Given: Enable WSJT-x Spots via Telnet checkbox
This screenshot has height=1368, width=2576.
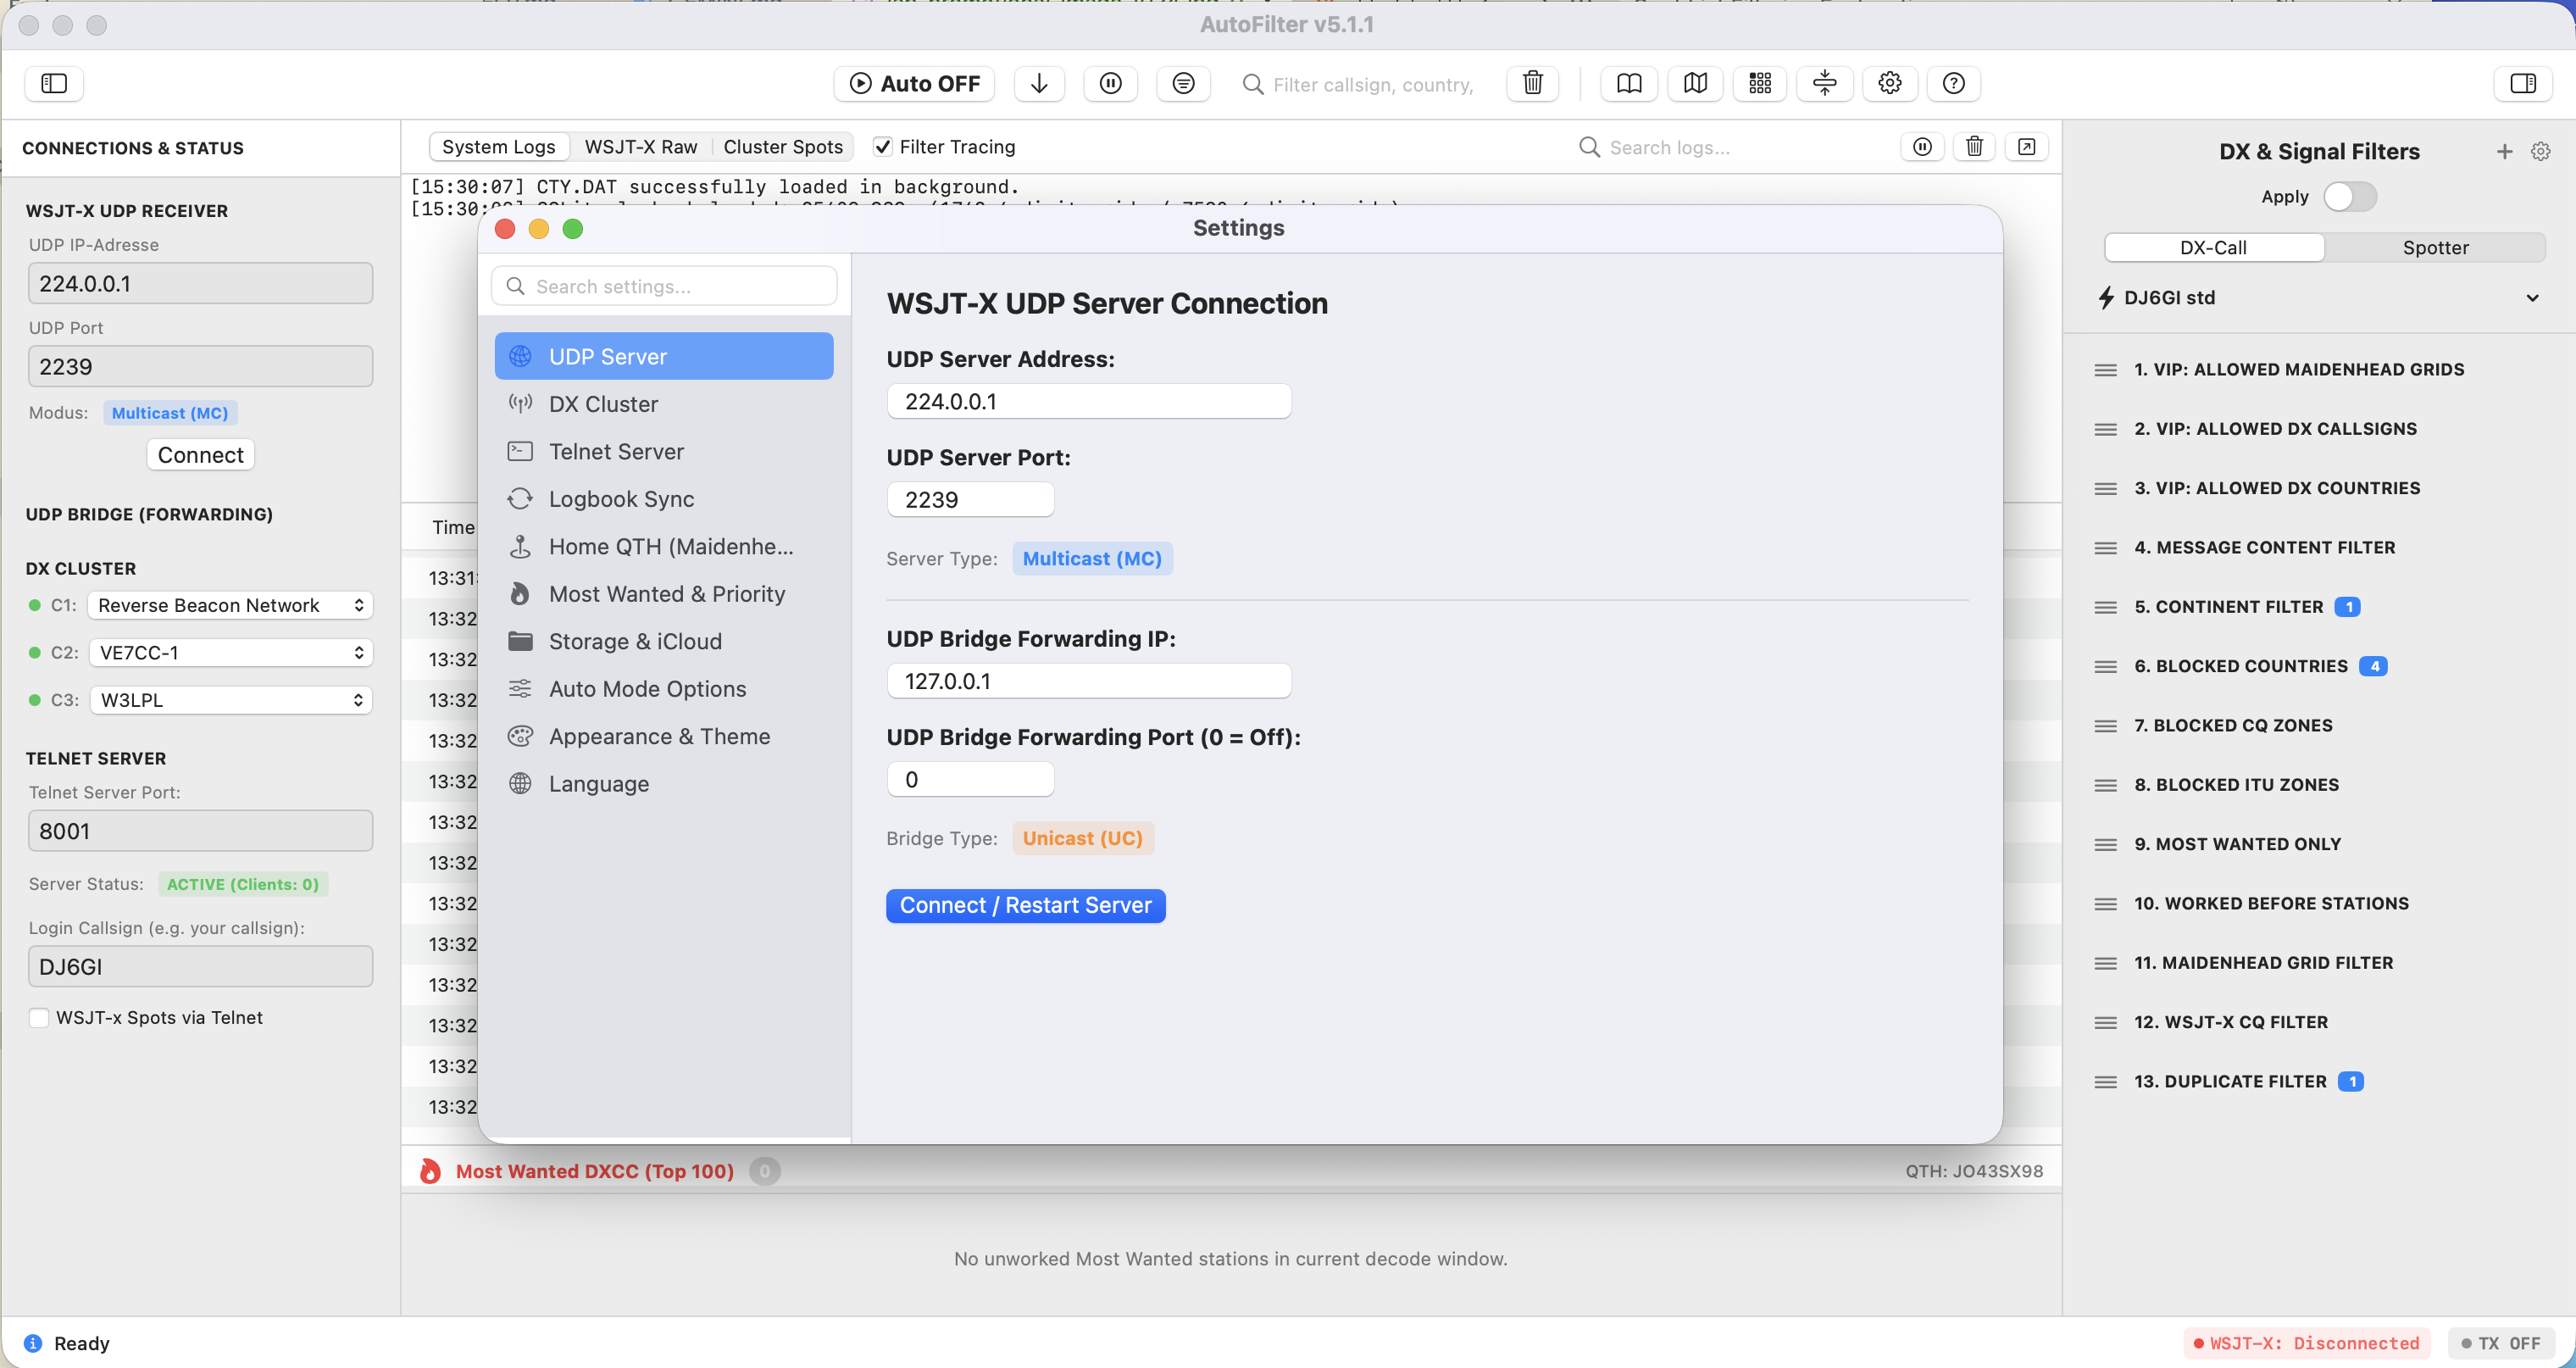Looking at the screenshot, I should point(39,1018).
